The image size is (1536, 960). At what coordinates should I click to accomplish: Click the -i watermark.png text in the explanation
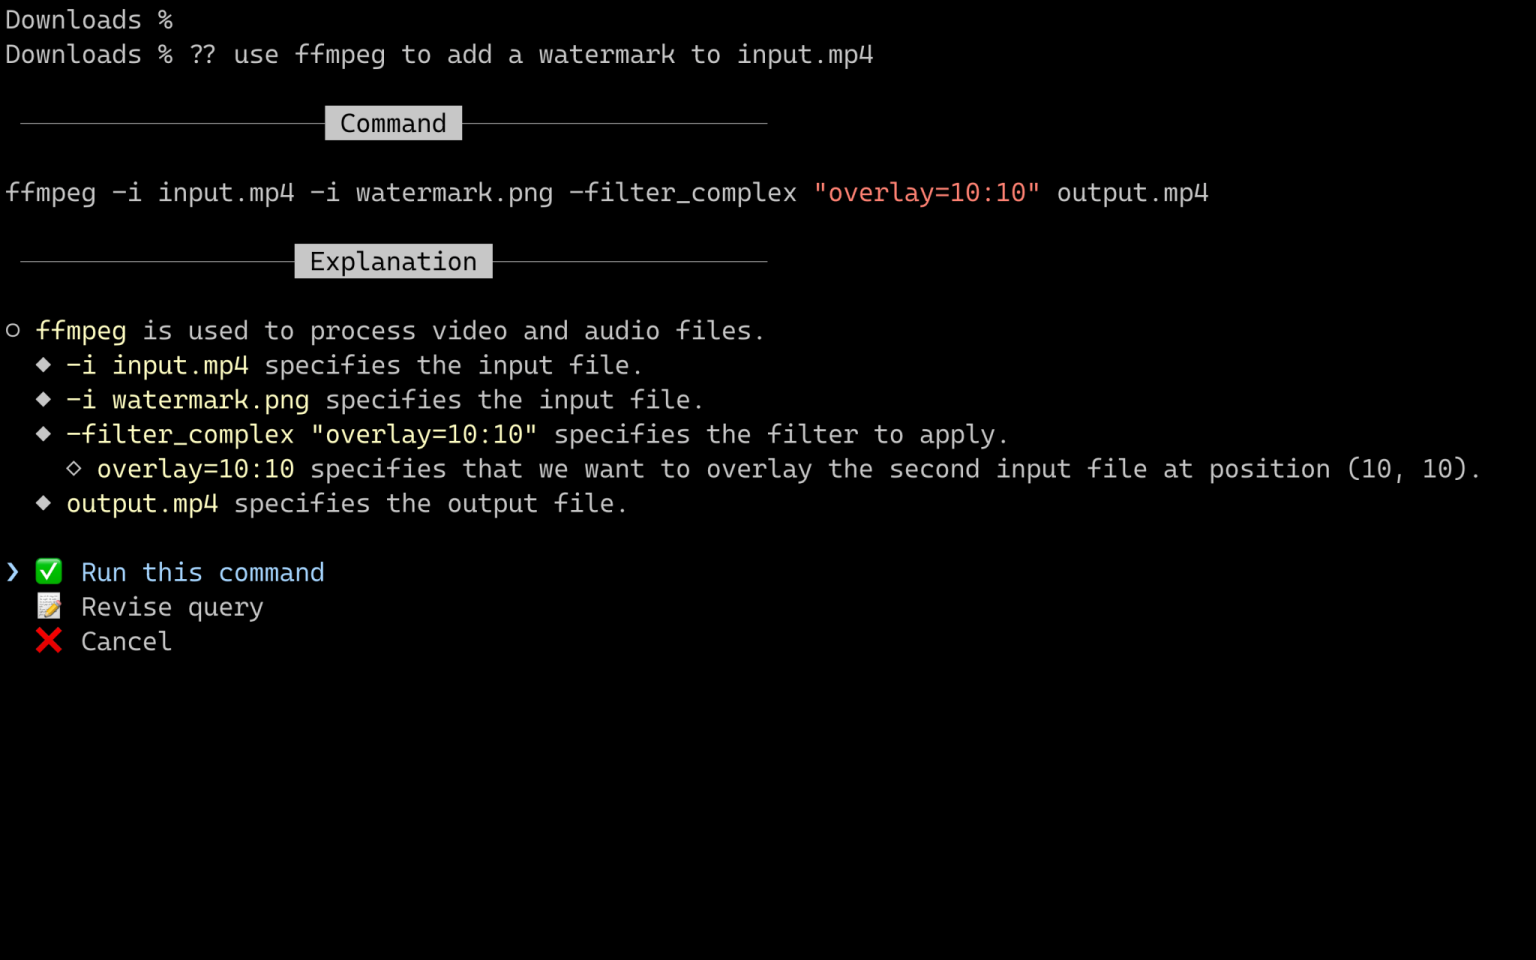pyautogui.click(x=187, y=399)
